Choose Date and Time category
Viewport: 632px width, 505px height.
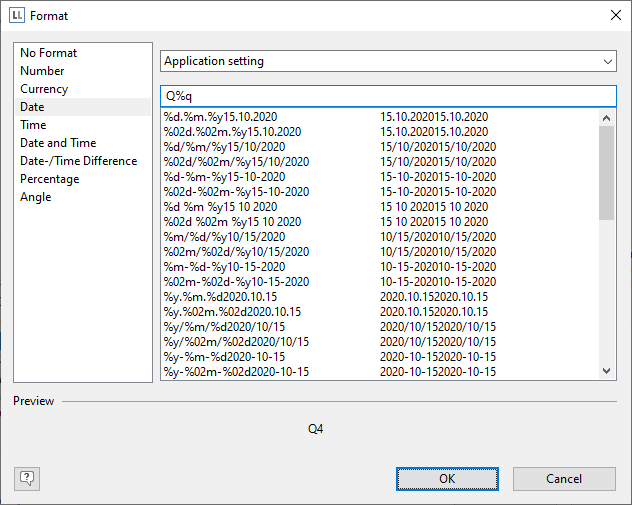click(58, 143)
